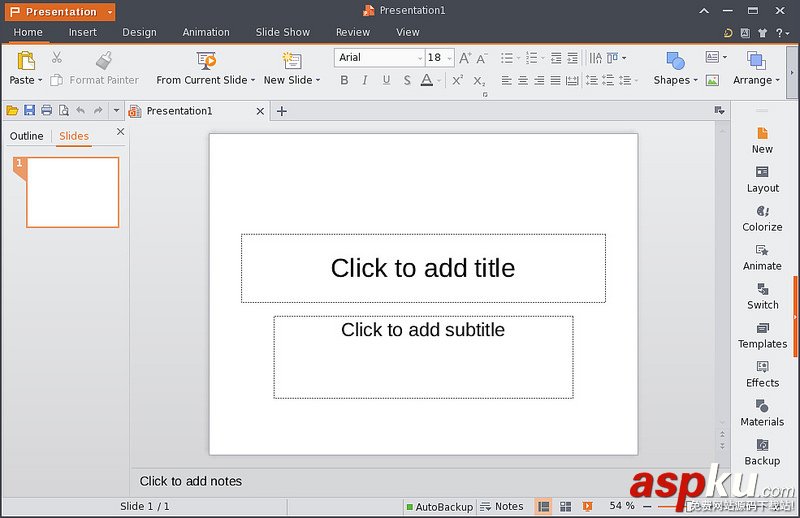Apply Subscript formatting
Screen dimensions: 800x518
point(479,81)
